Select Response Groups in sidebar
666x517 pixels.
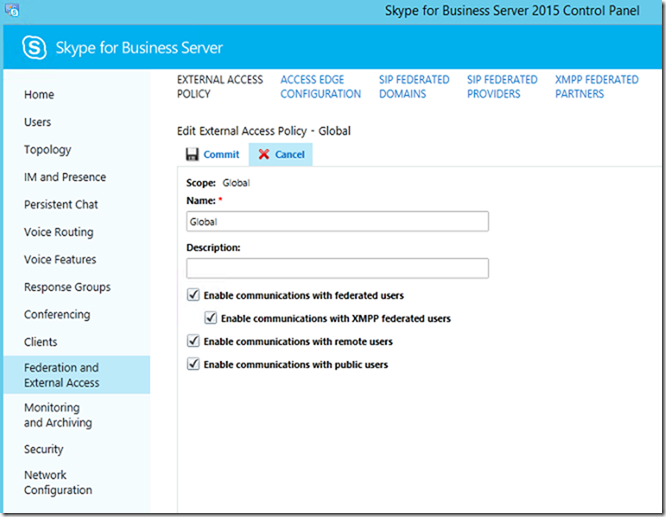click(x=67, y=287)
